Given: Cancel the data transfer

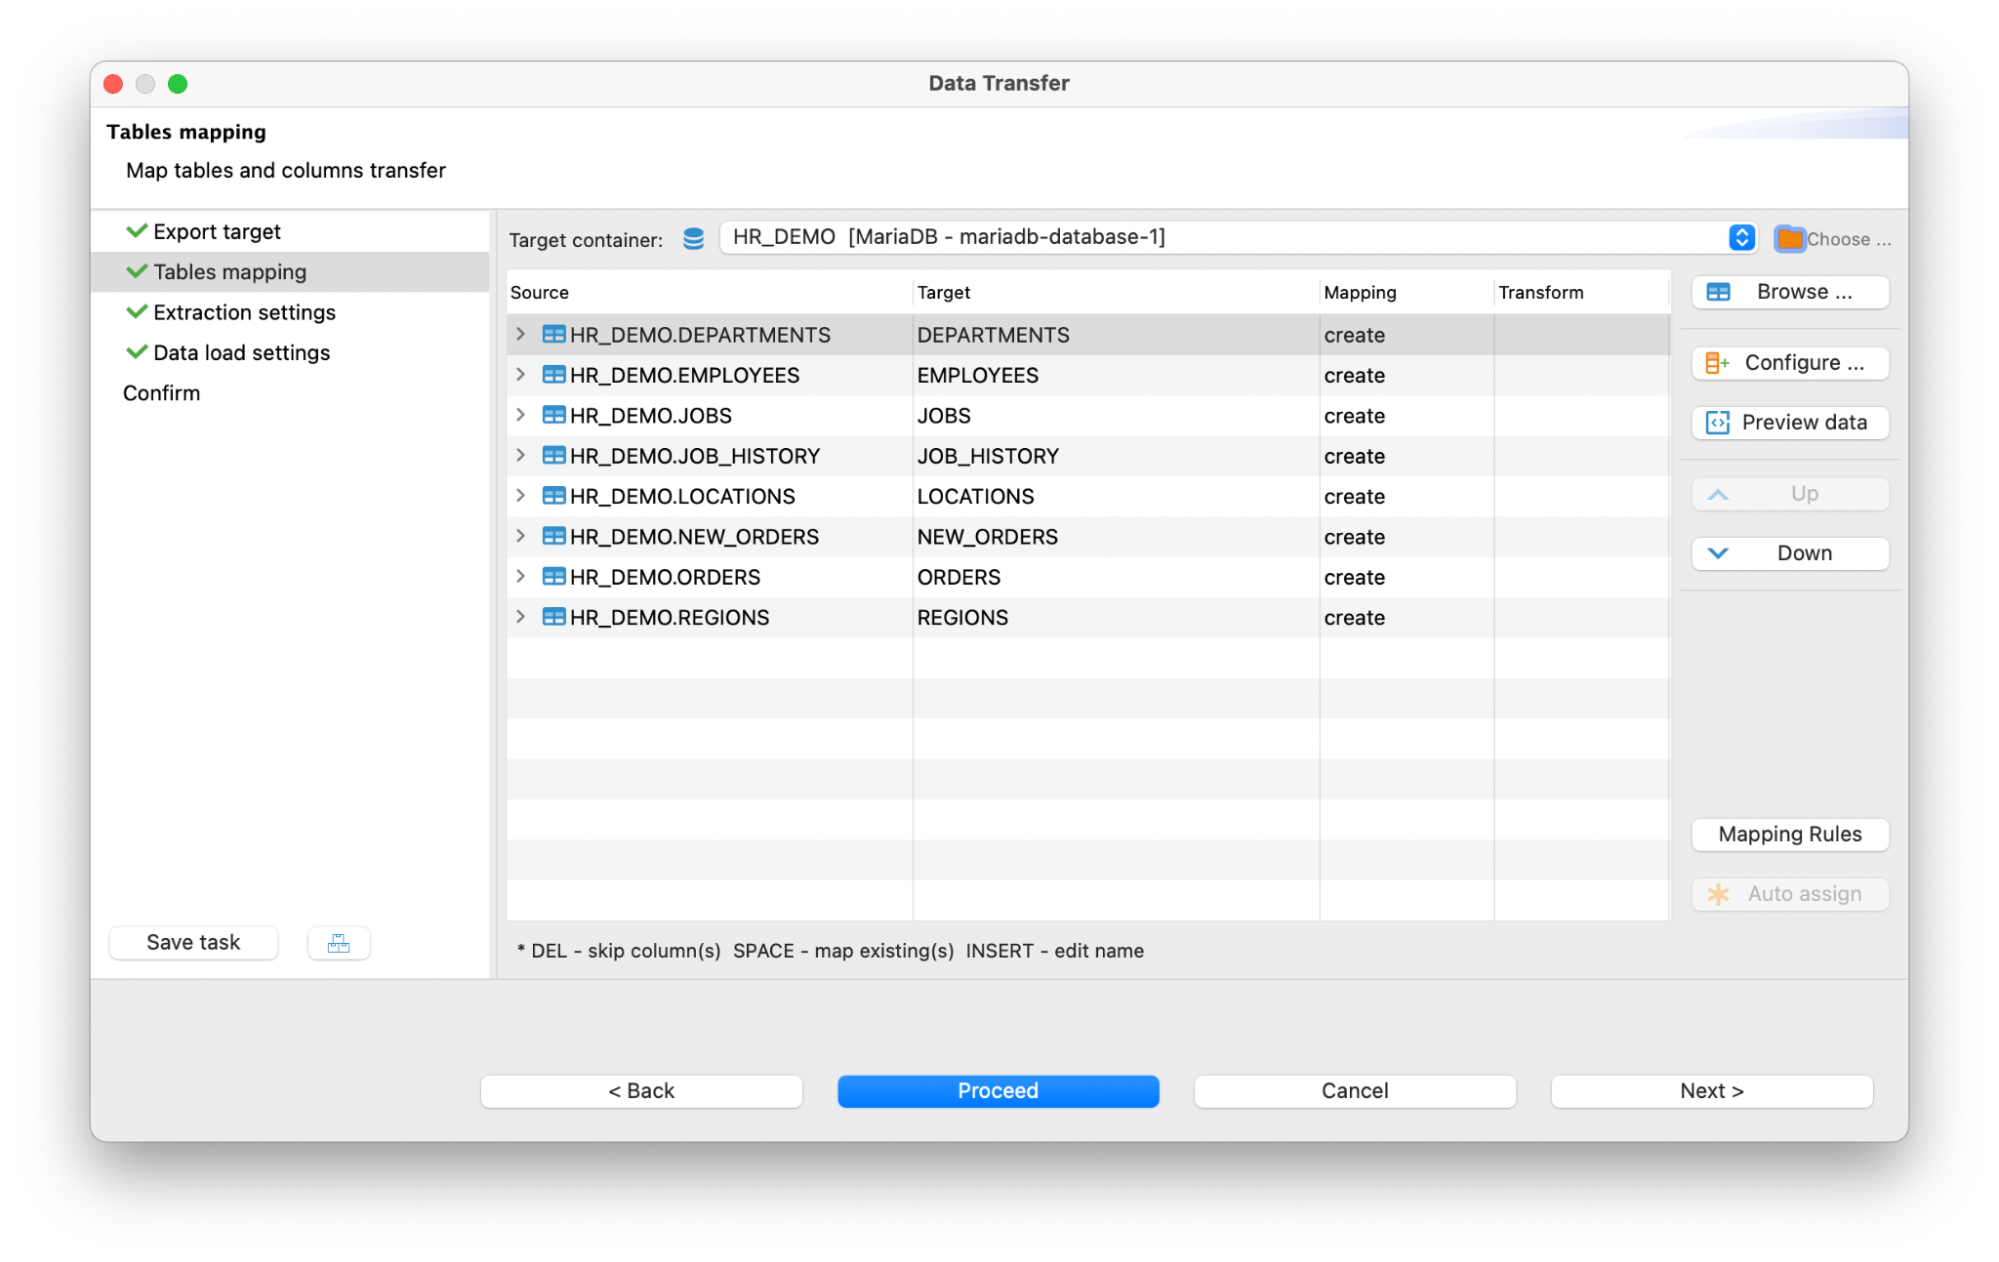Looking at the screenshot, I should (x=1355, y=1091).
